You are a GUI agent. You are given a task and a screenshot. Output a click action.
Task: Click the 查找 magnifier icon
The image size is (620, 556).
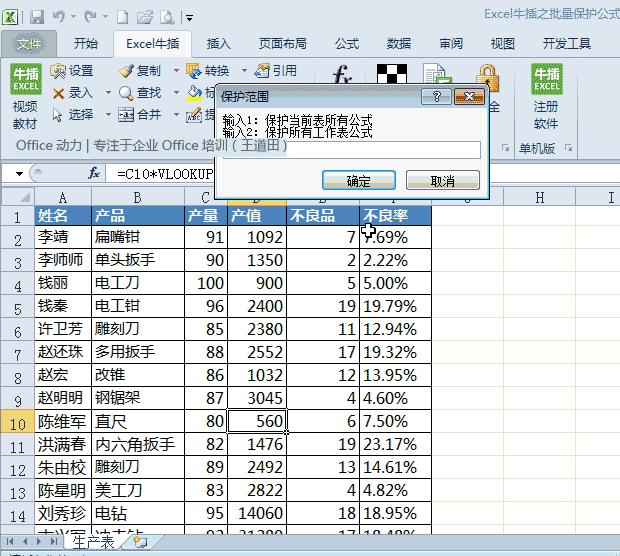126,93
